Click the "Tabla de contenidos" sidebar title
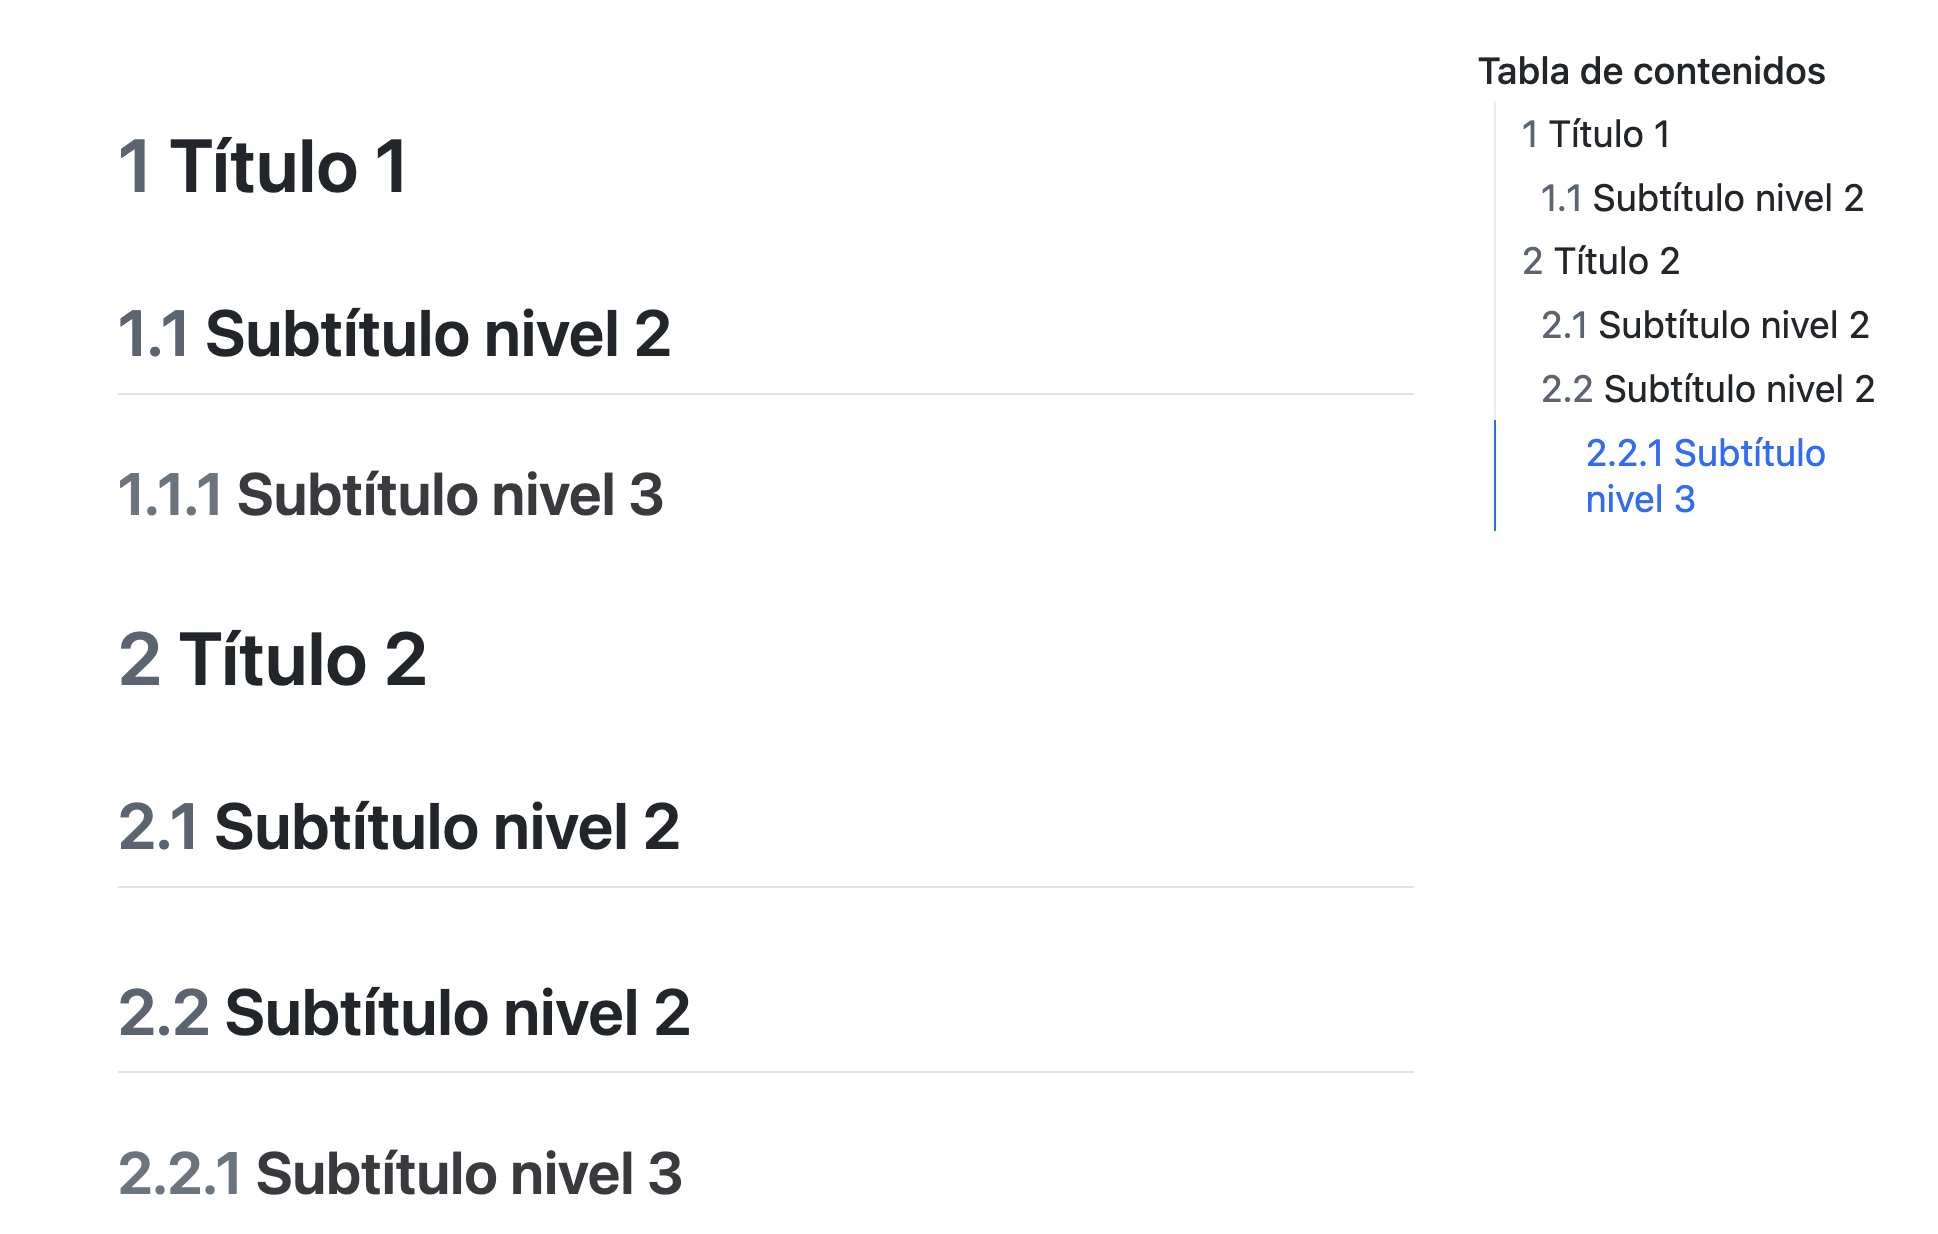Image resolution: width=1938 pixels, height=1234 pixels. point(1651,71)
